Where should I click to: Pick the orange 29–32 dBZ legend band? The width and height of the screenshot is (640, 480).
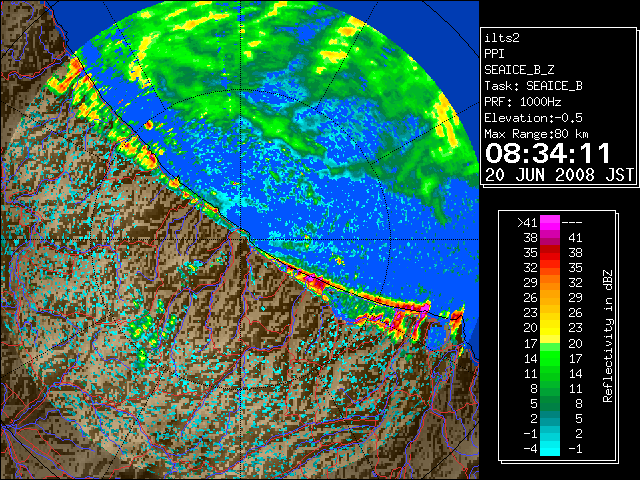[x=550, y=283]
